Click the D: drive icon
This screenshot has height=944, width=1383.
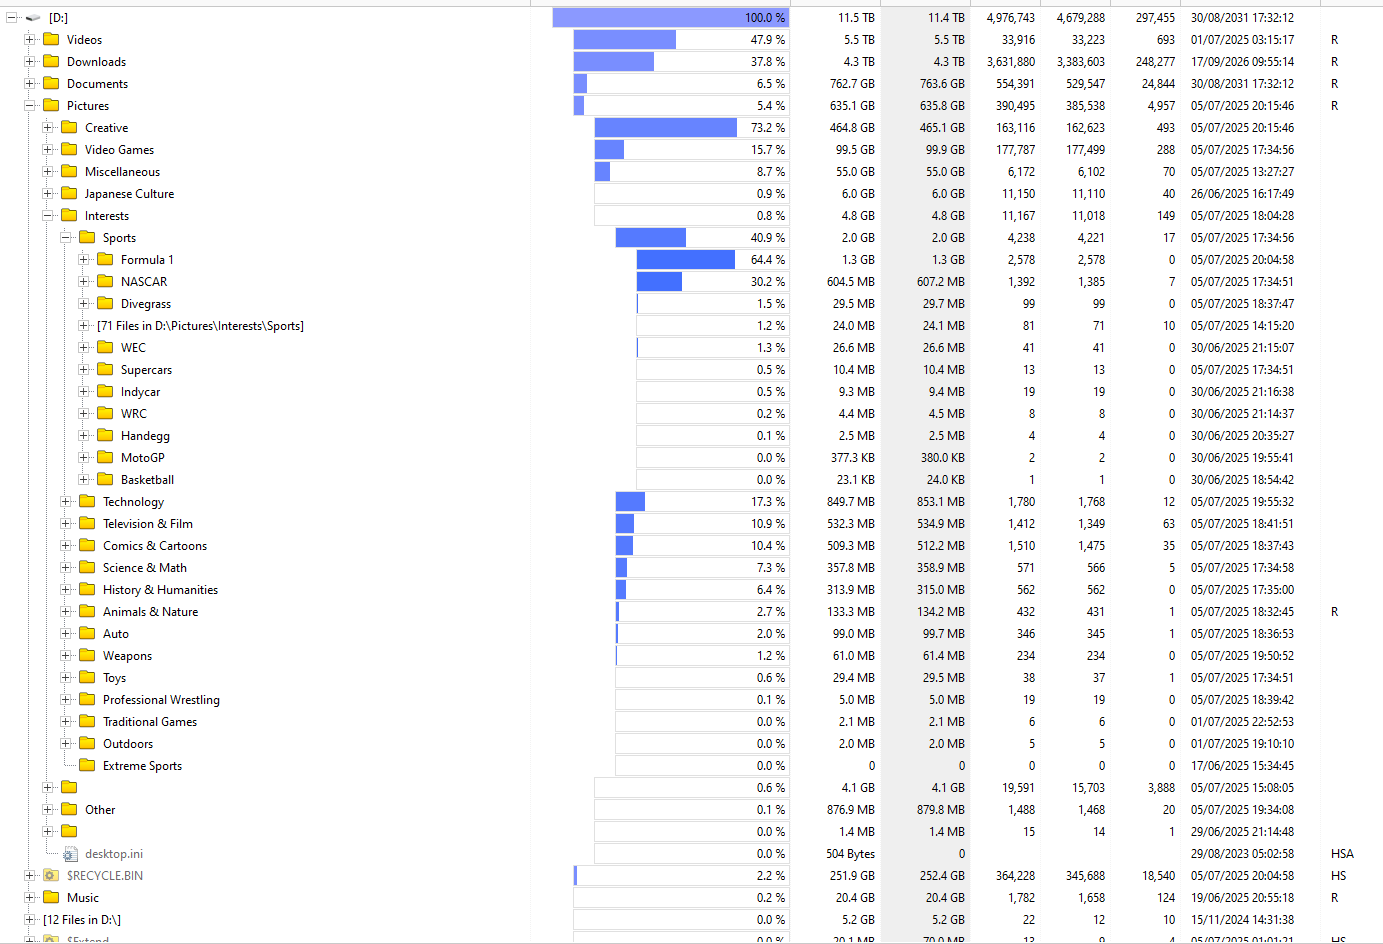pos(33,18)
